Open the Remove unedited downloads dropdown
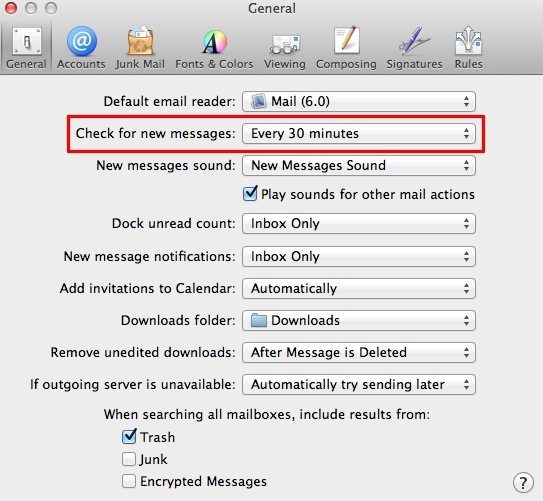The image size is (543, 501). [359, 352]
